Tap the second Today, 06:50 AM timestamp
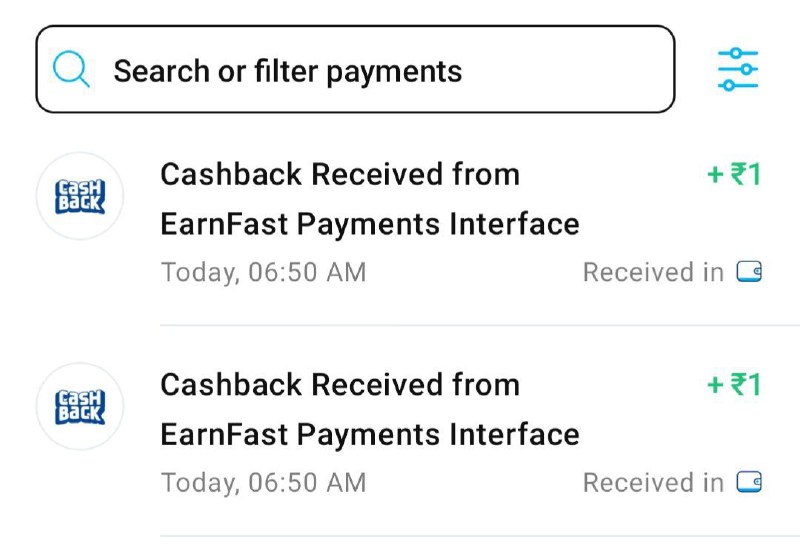This screenshot has height=554, width=800. (x=264, y=483)
